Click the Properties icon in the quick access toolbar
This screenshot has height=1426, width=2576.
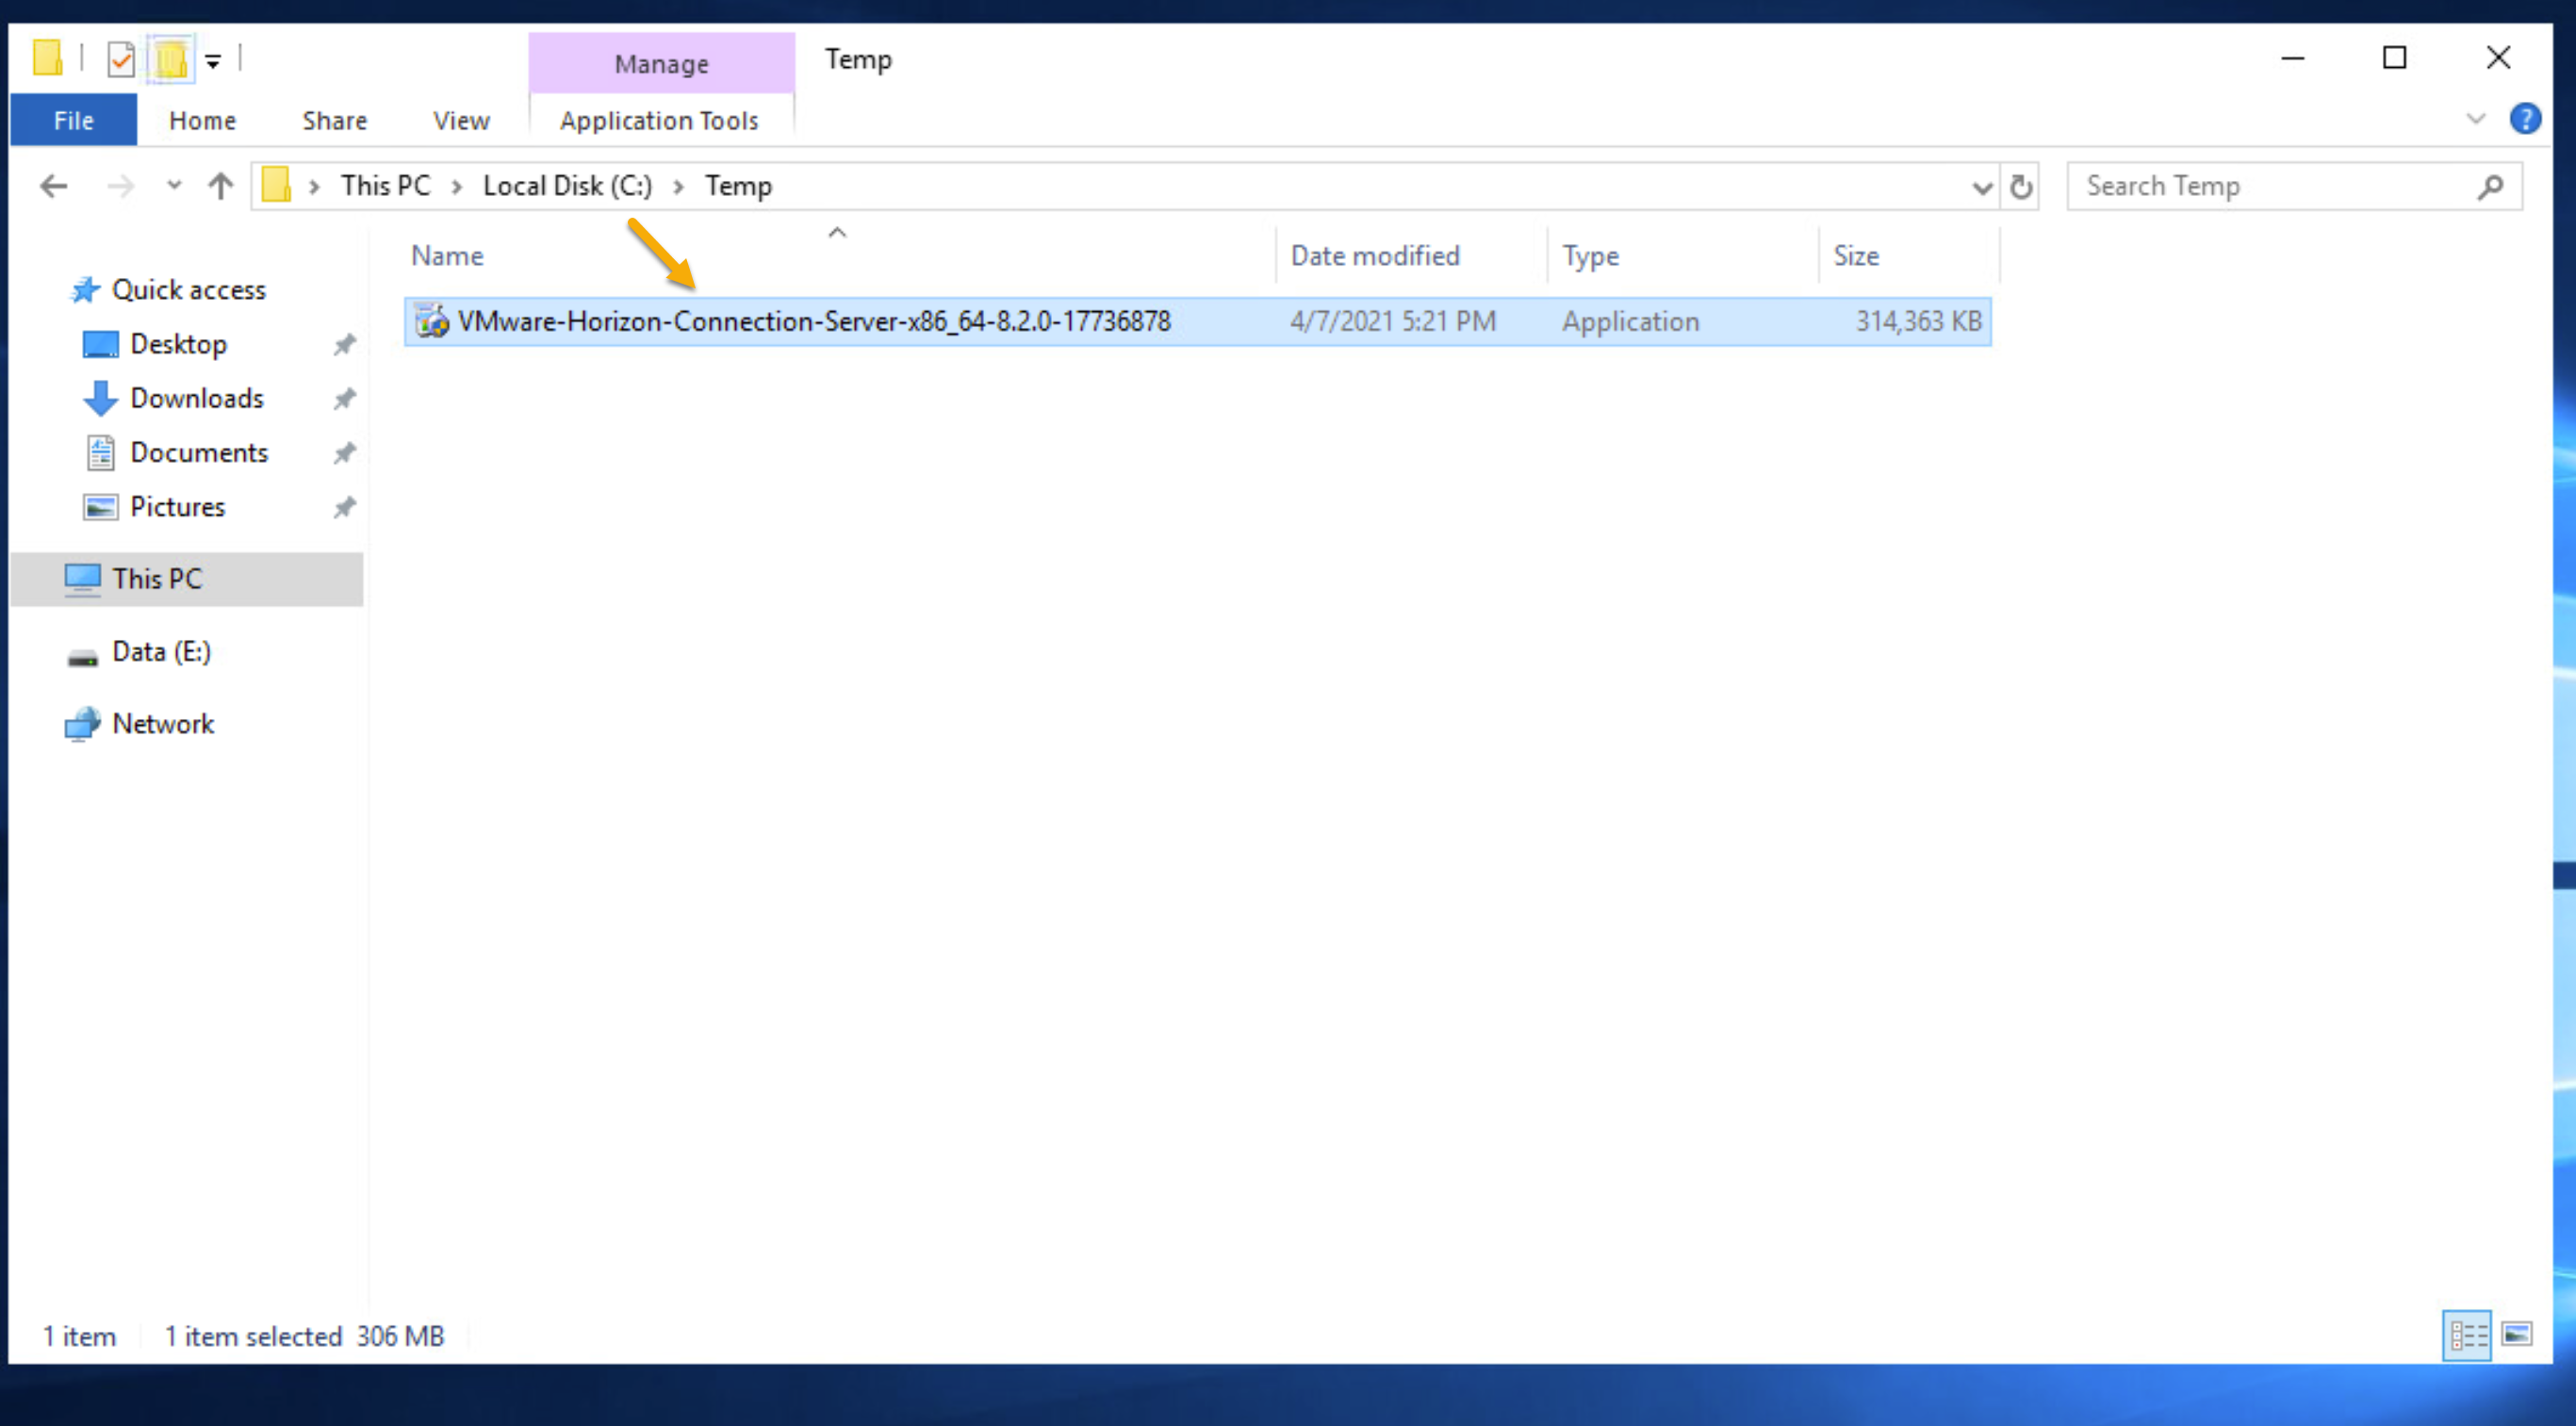point(121,60)
